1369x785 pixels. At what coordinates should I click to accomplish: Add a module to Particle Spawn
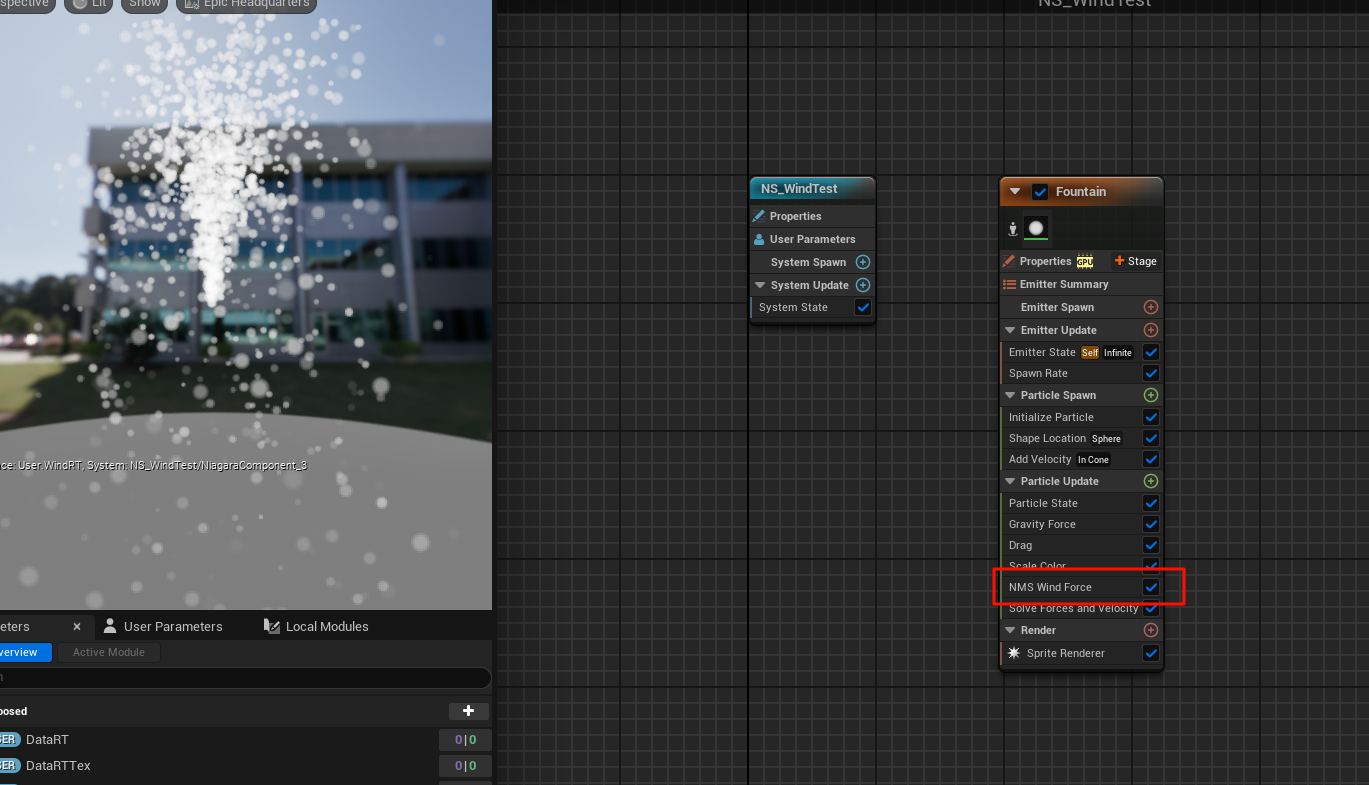1150,395
